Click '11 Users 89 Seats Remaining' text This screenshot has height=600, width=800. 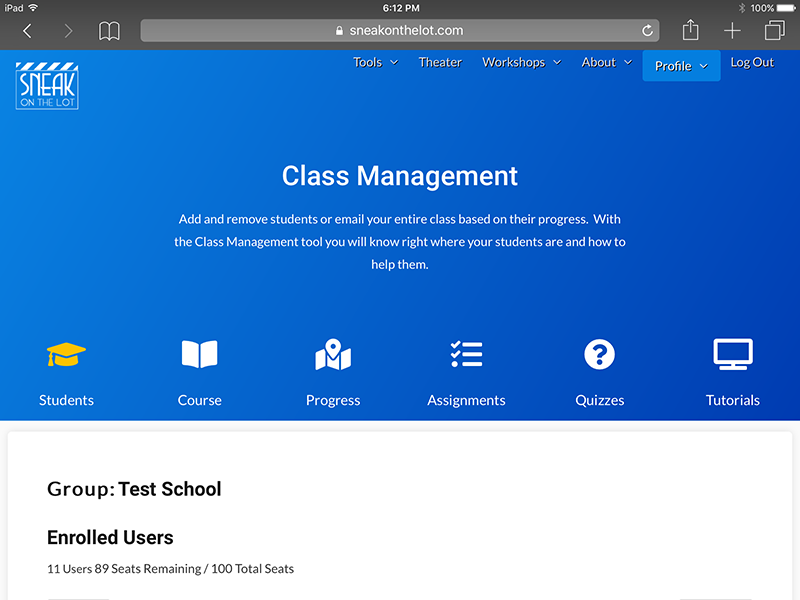(124, 568)
